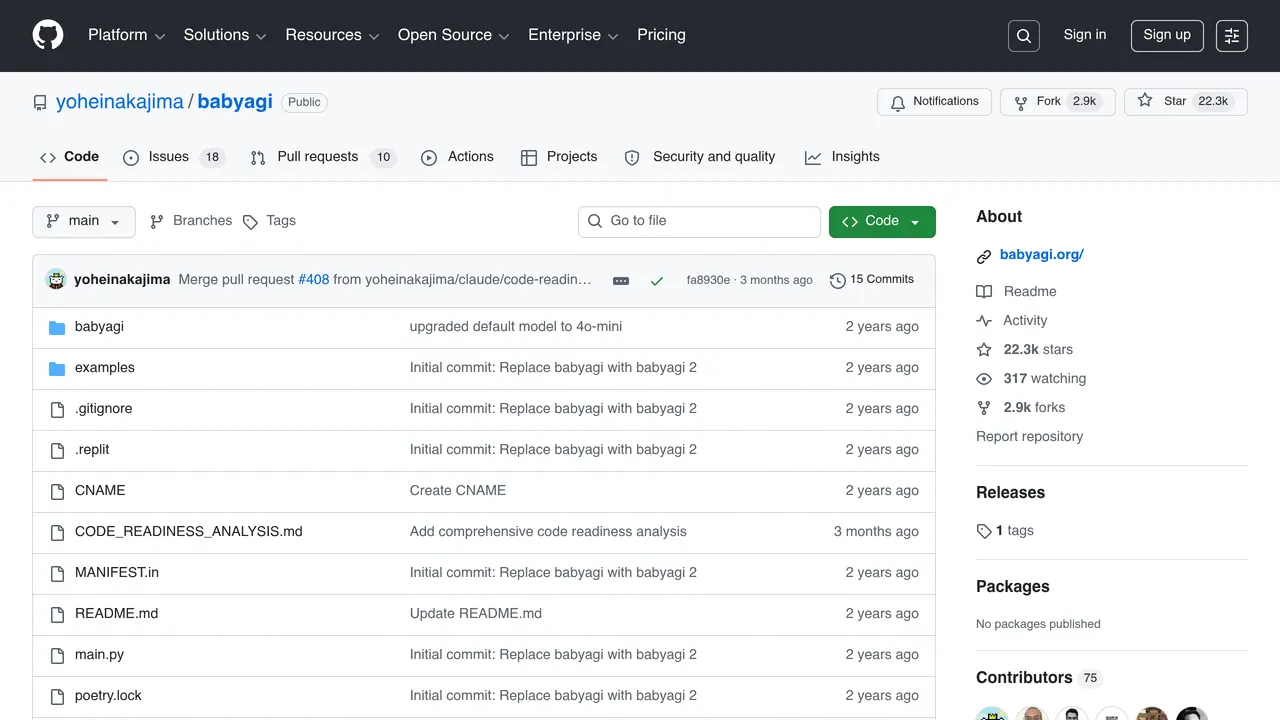Click the repository book icon beside yoheinakajima
This screenshot has width=1280, height=720.
tap(40, 102)
